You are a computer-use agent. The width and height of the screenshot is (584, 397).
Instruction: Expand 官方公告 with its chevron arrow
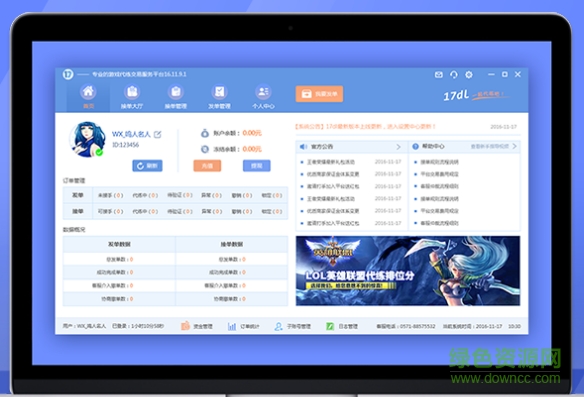(398, 147)
